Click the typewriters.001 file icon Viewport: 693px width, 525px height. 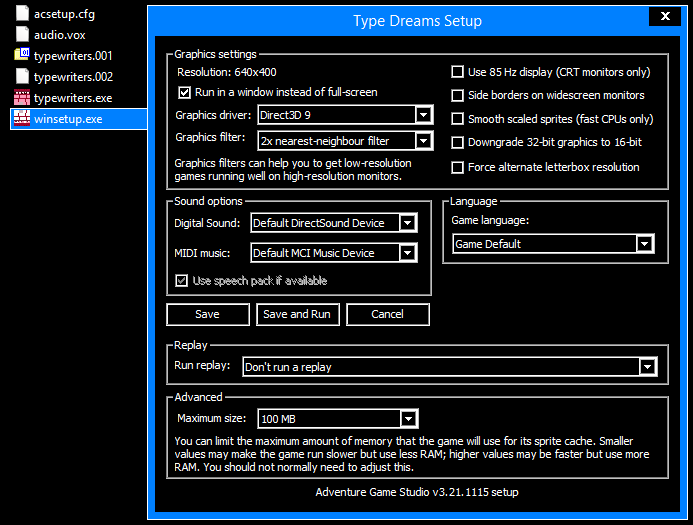point(22,55)
